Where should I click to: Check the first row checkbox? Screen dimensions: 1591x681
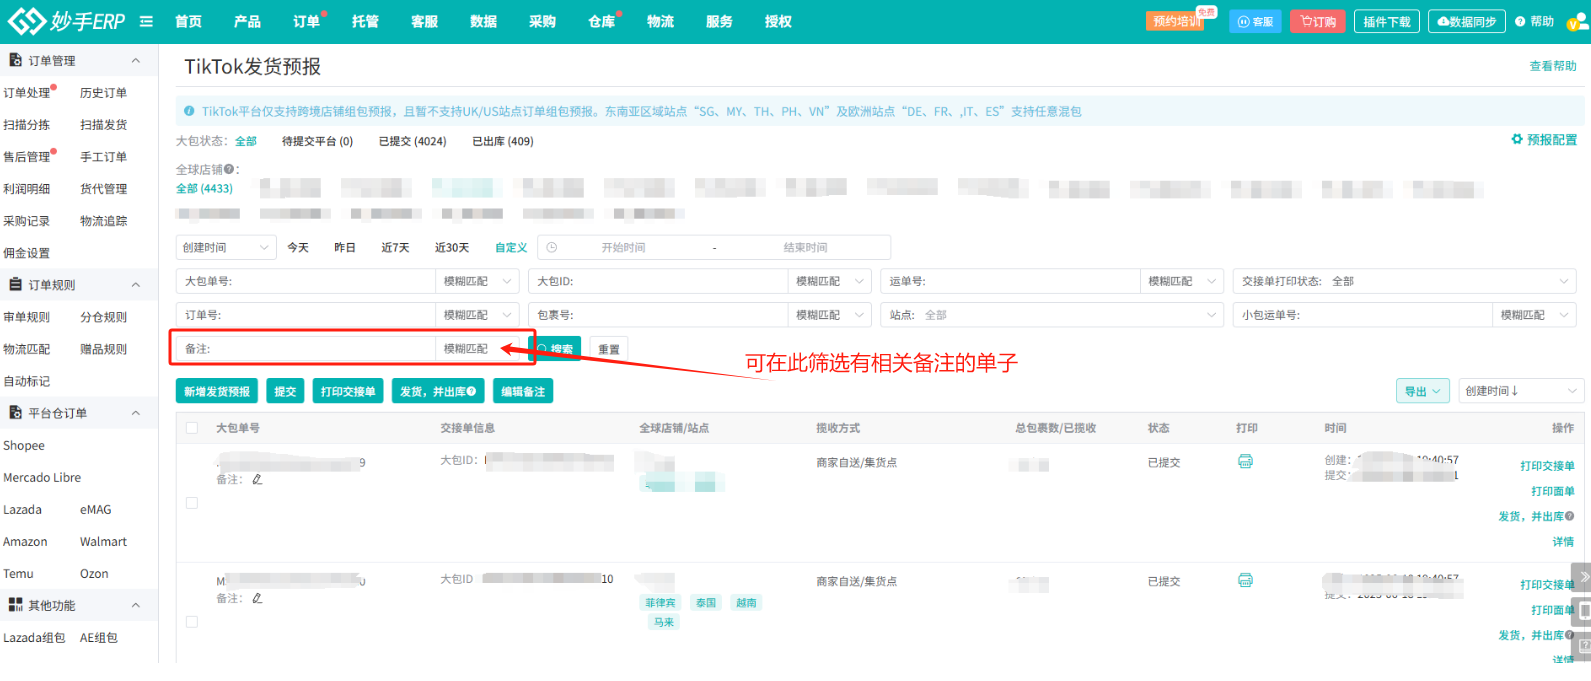[x=192, y=503]
